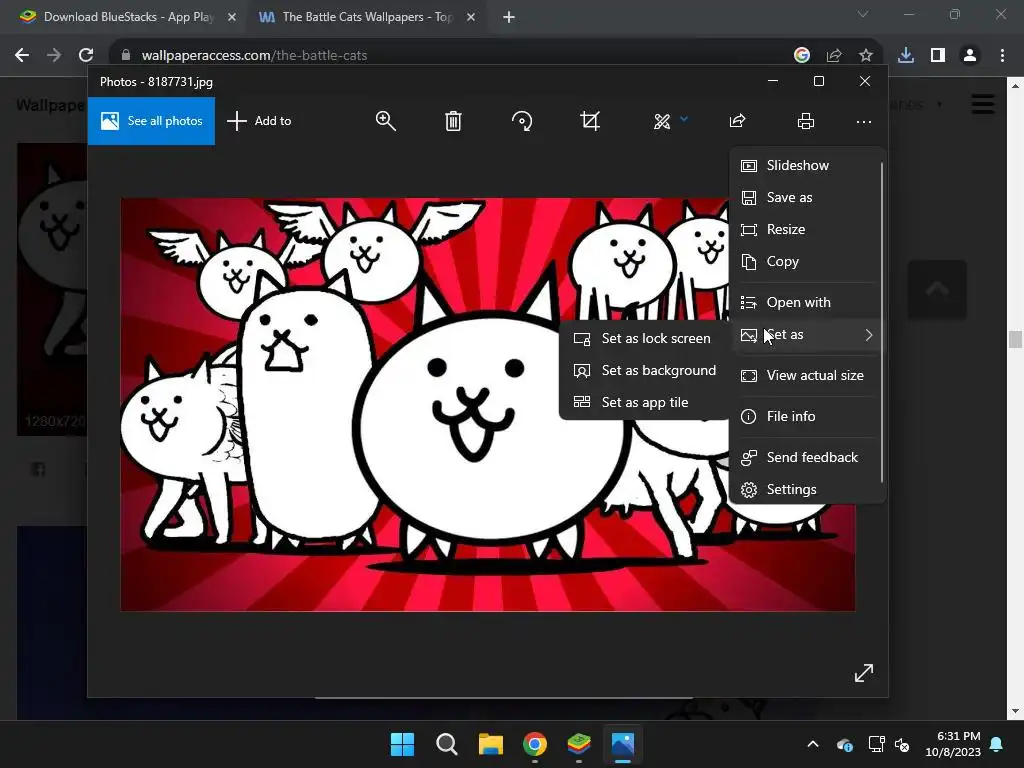Choose Copy from the menu
The width and height of the screenshot is (1024, 768).
pos(805,261)
